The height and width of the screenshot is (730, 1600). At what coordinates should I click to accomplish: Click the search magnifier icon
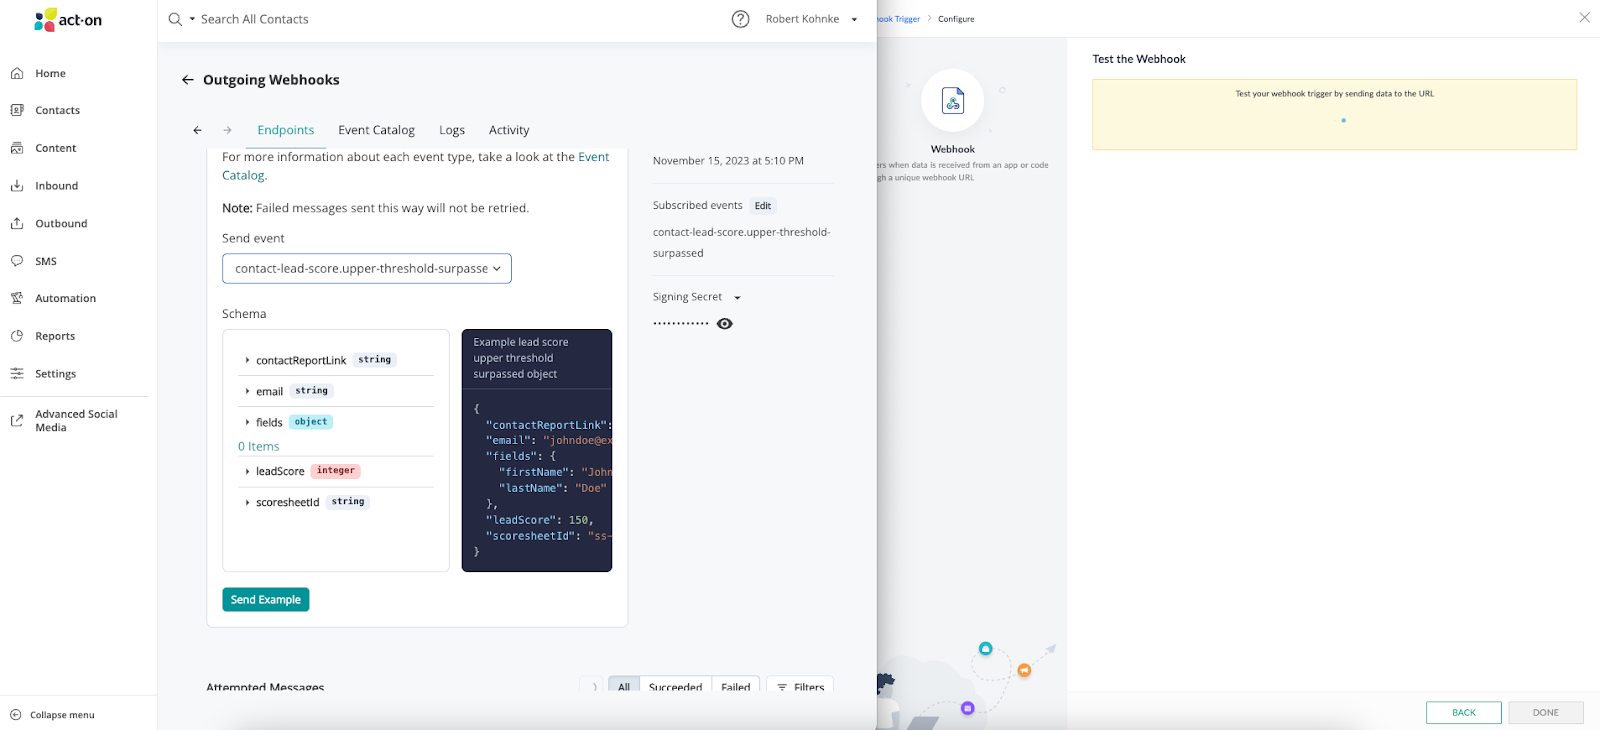[x=175, y=19]
